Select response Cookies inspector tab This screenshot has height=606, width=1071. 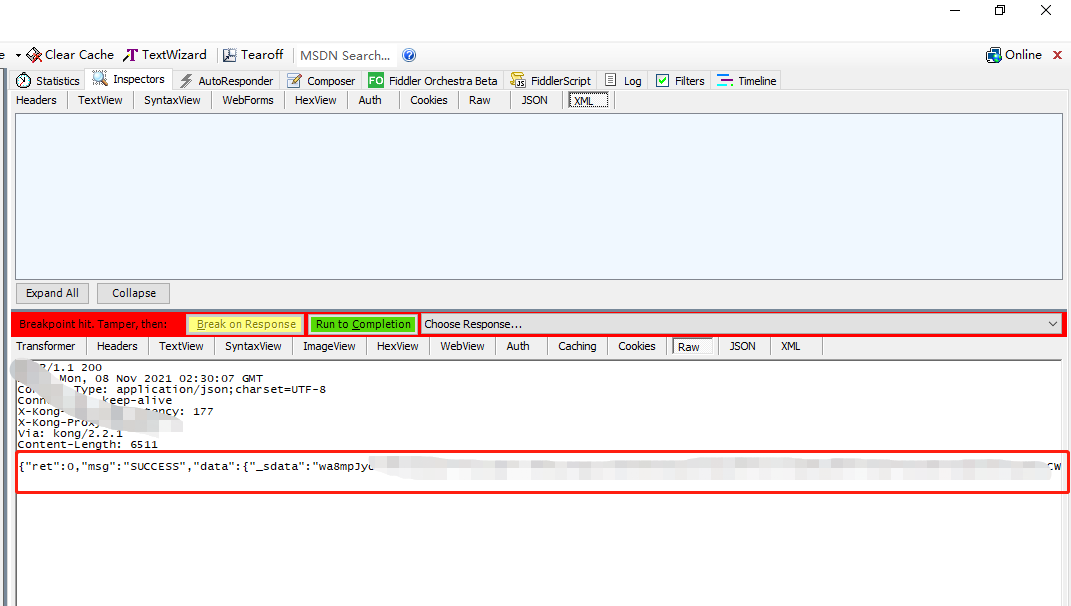pos(637,346)
